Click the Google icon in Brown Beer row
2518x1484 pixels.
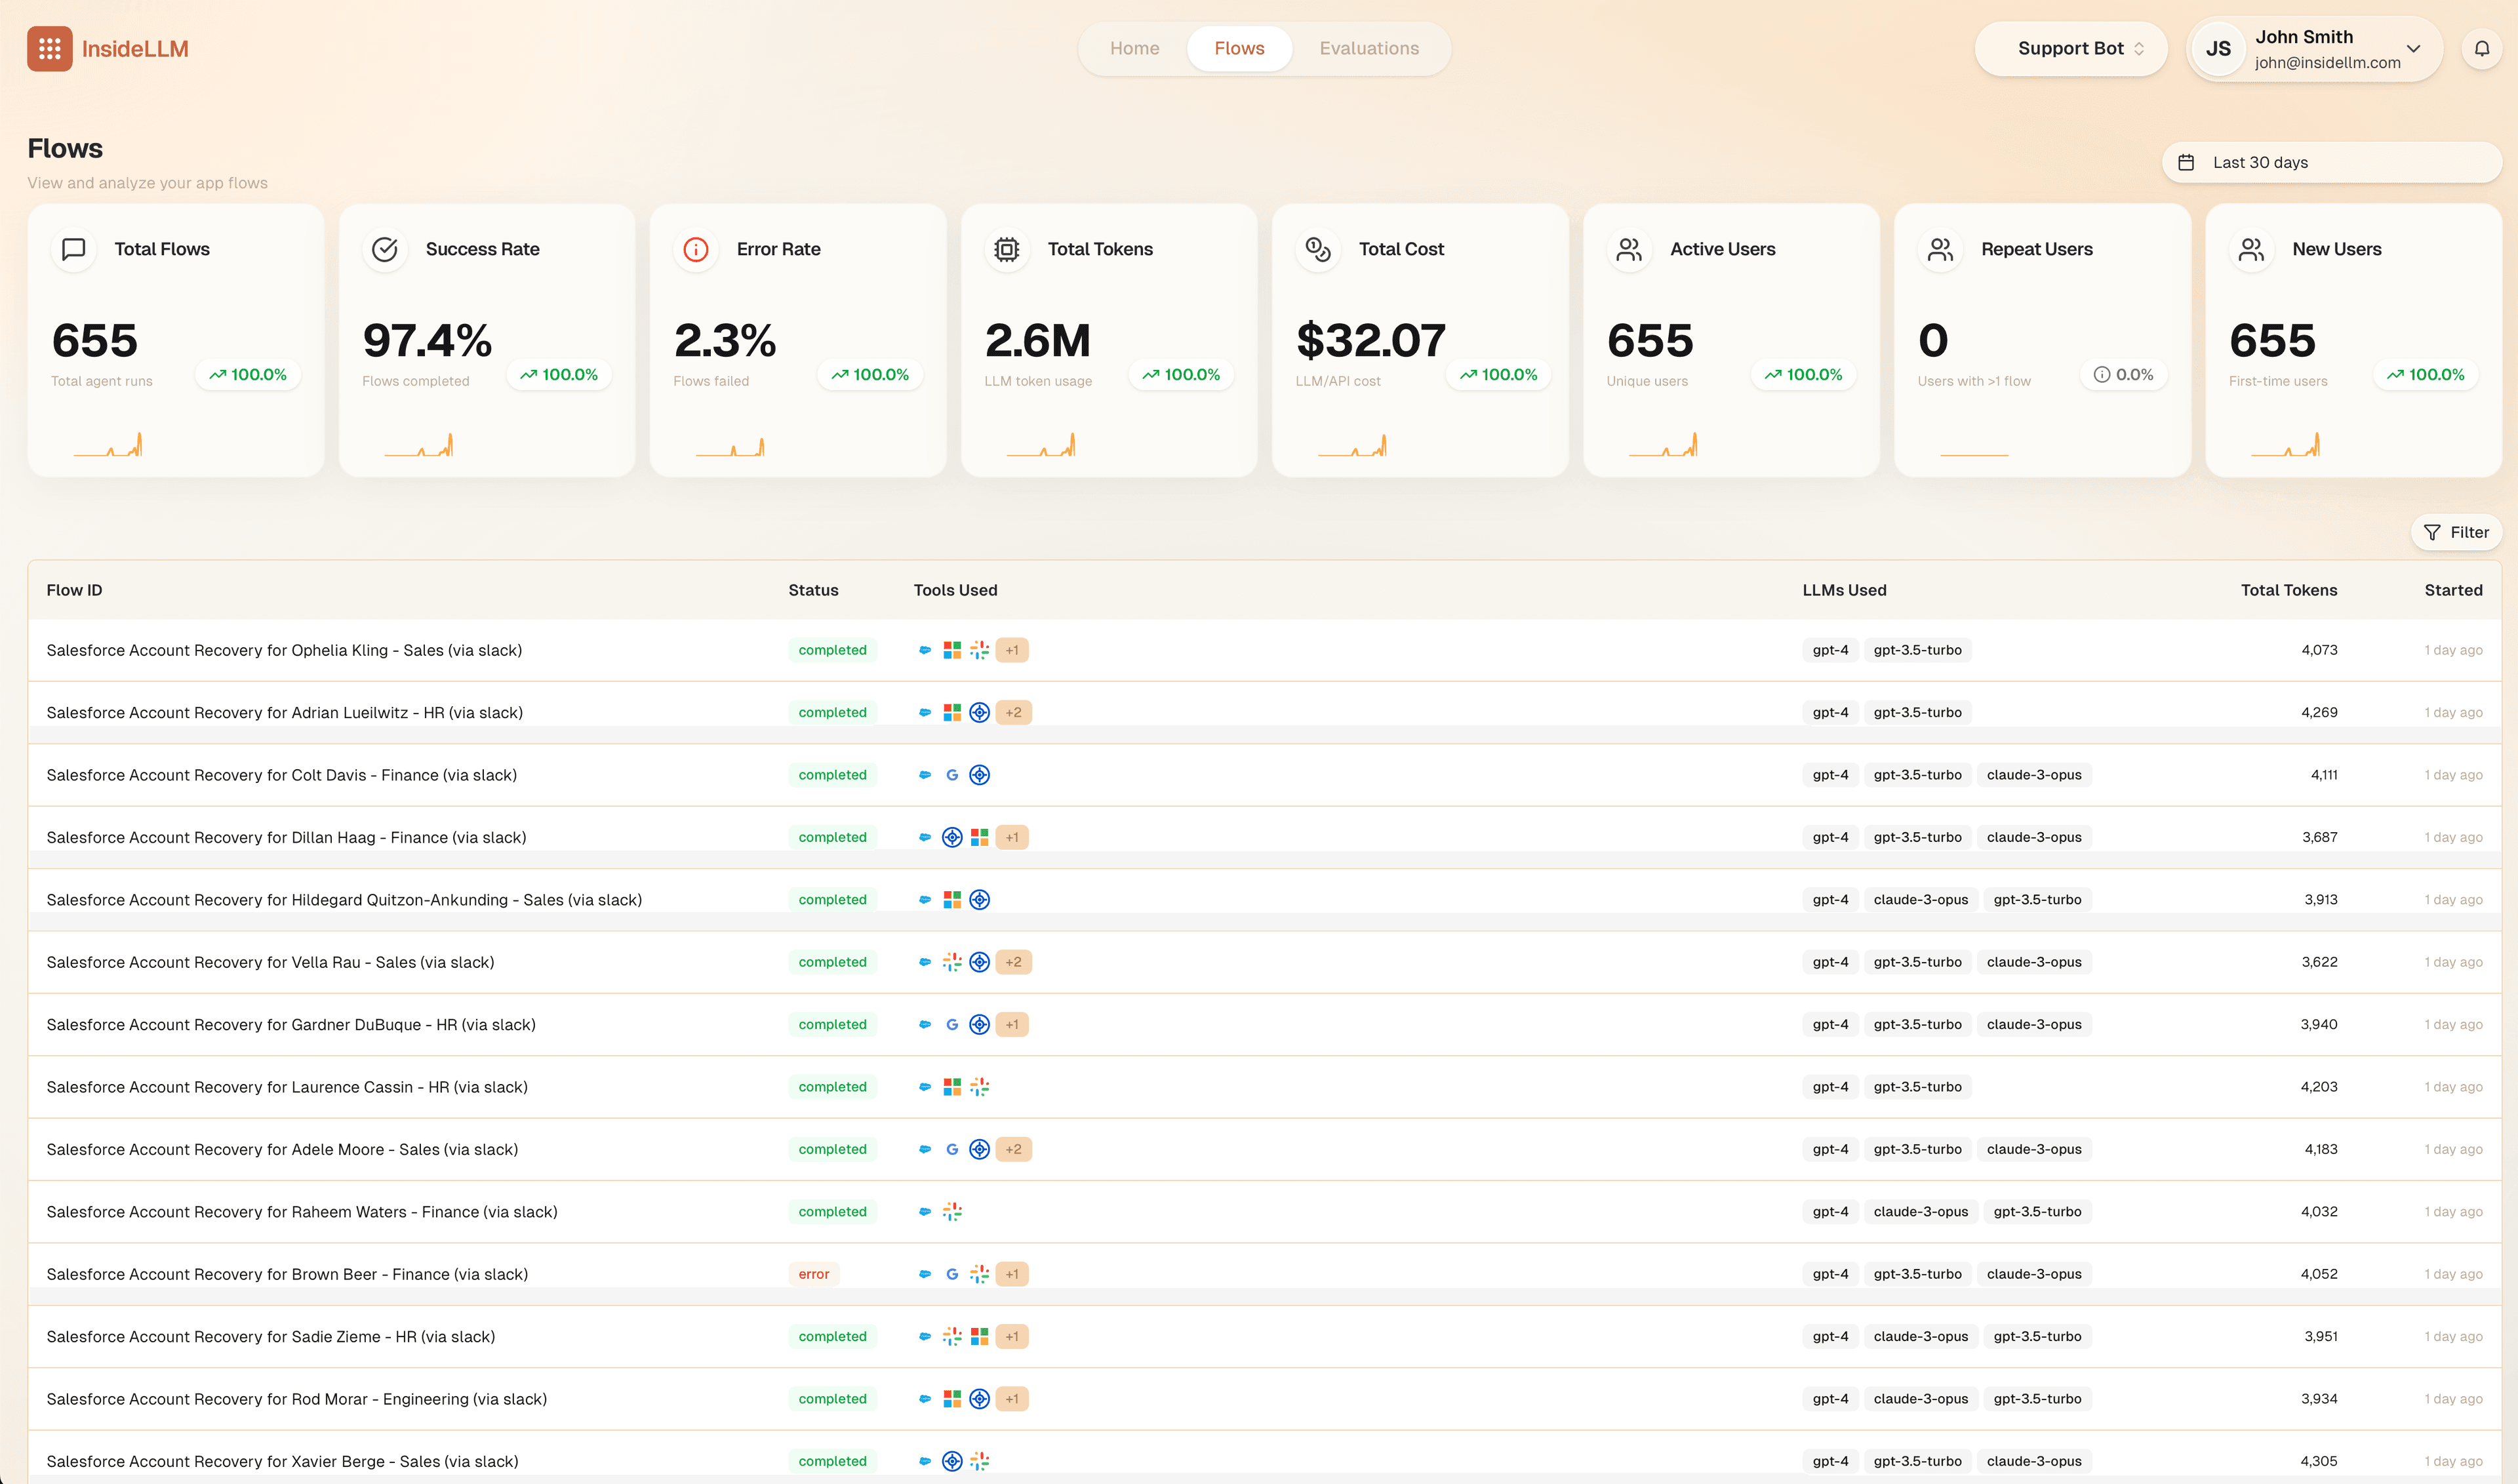coord(952,1274)
